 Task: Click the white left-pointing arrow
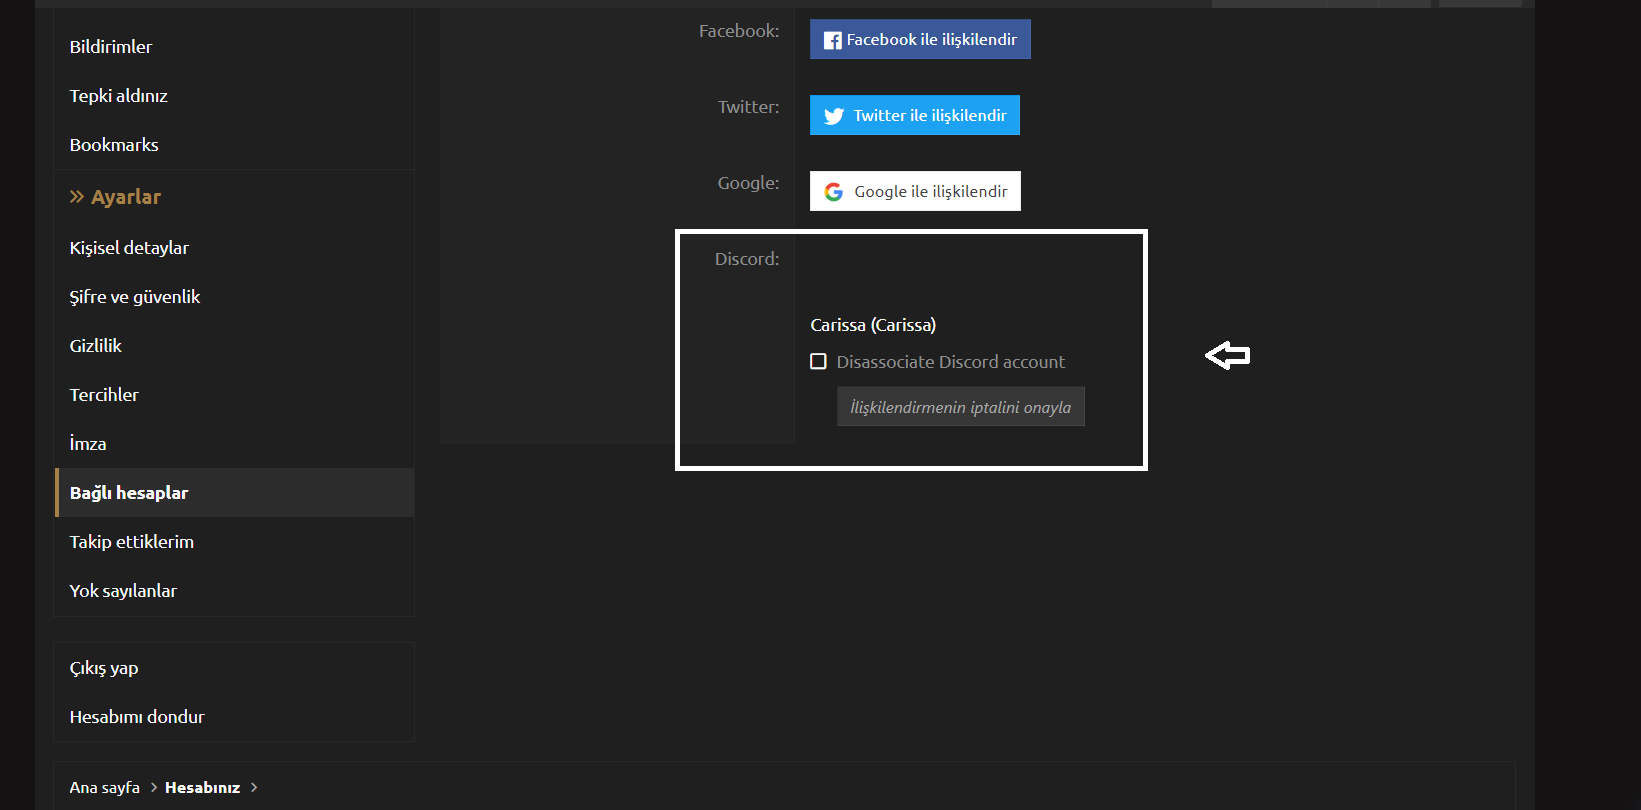[x=1227, y=355]
